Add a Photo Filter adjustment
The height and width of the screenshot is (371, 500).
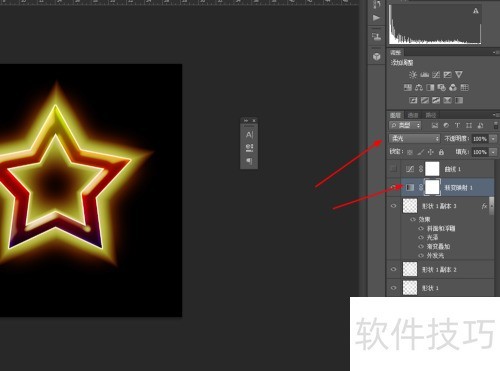click(x=442, y=88)
